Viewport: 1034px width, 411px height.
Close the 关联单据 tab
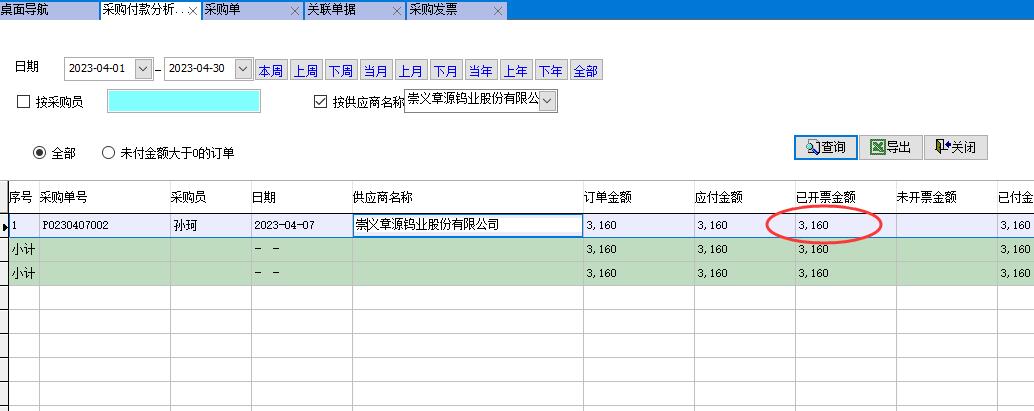click(397, 11)
